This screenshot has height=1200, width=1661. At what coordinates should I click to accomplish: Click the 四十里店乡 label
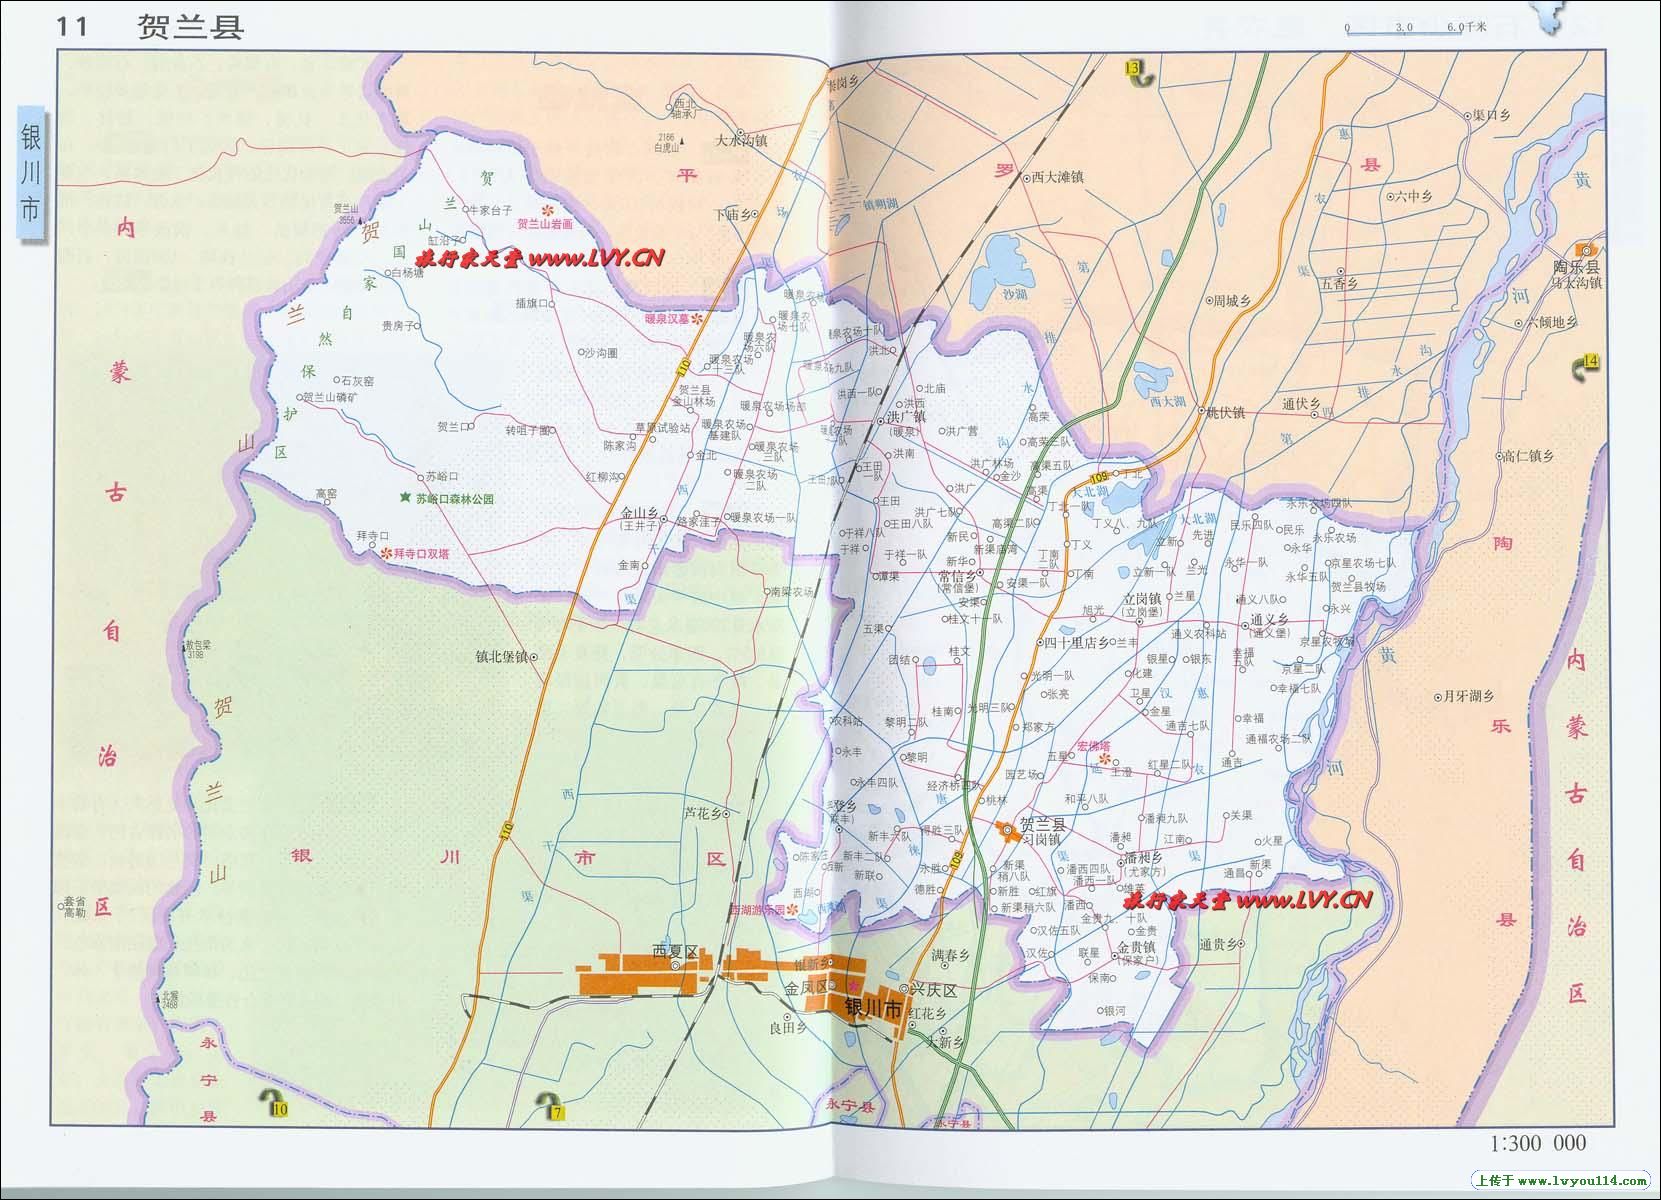(1076, 643)
